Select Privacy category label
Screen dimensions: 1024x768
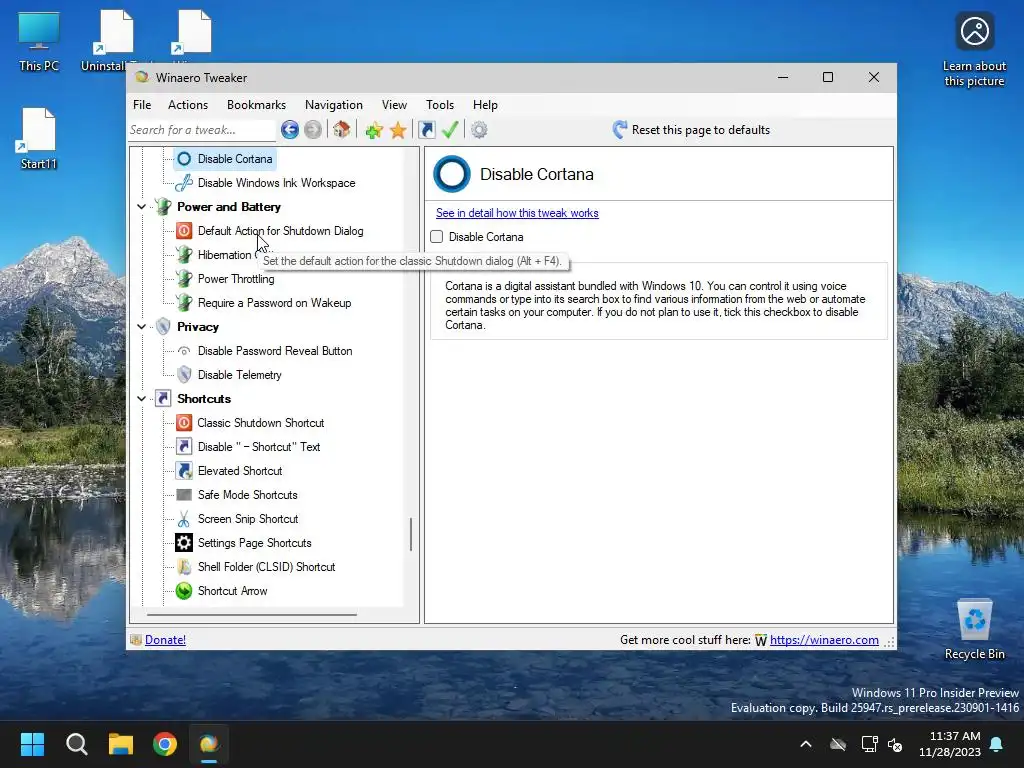click(x=198, y=327)
